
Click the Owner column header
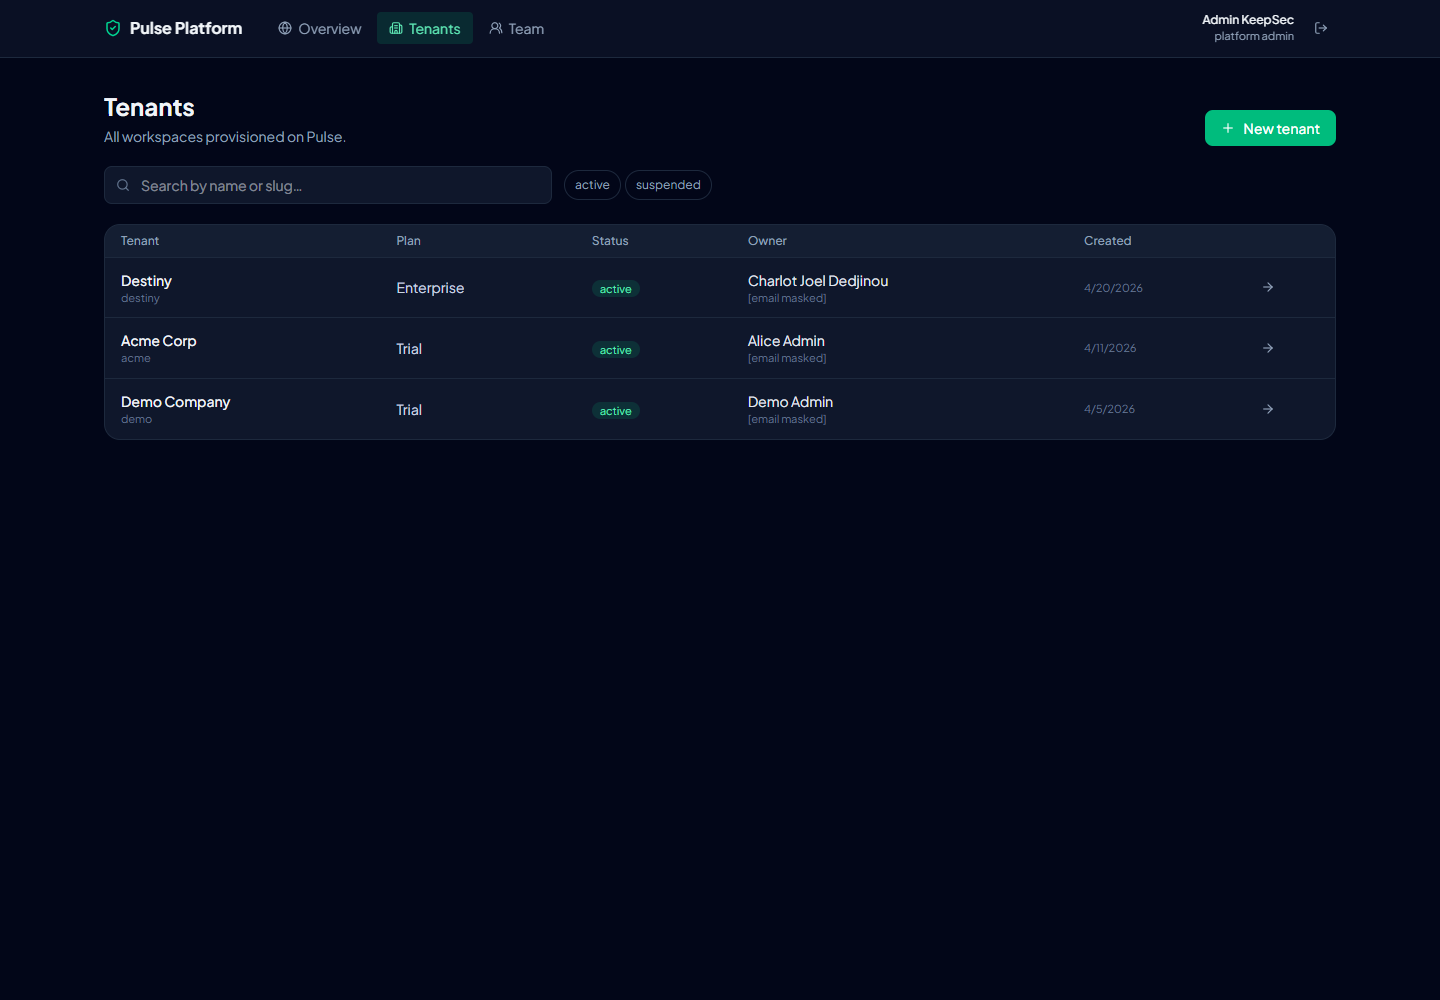coord(767,241)
